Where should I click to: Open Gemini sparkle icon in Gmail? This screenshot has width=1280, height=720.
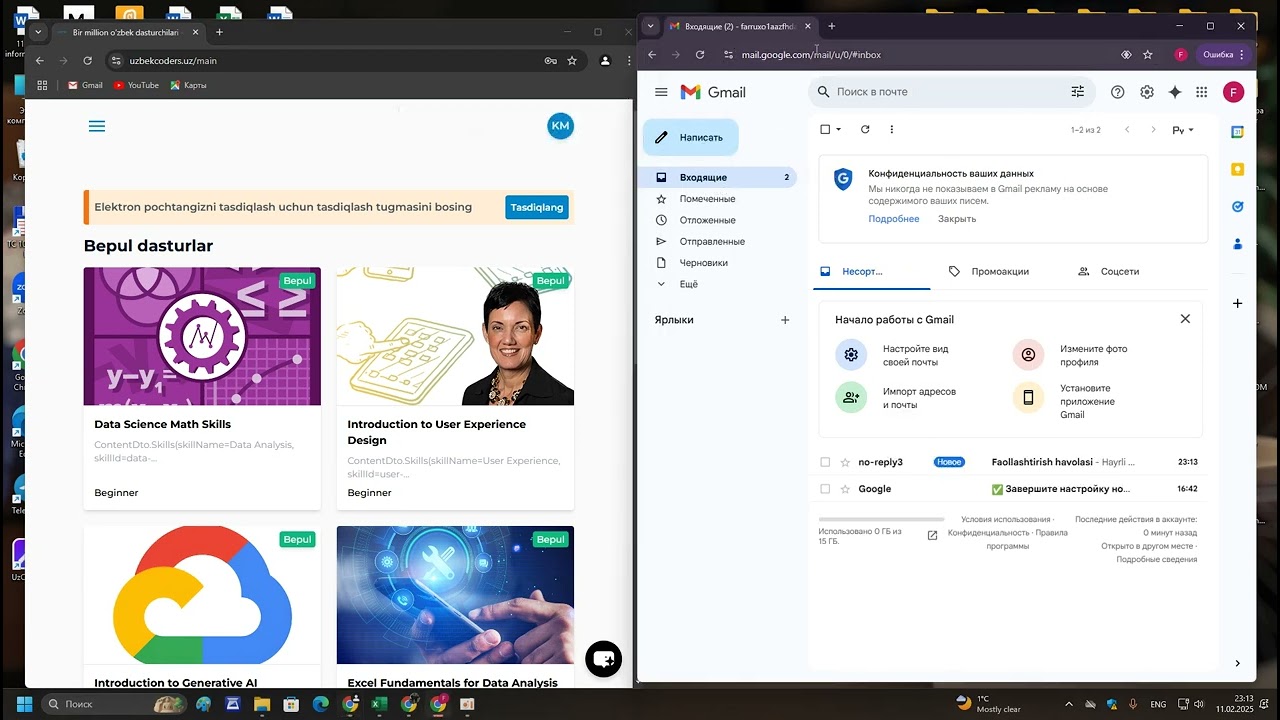[x=1175, y=92]
